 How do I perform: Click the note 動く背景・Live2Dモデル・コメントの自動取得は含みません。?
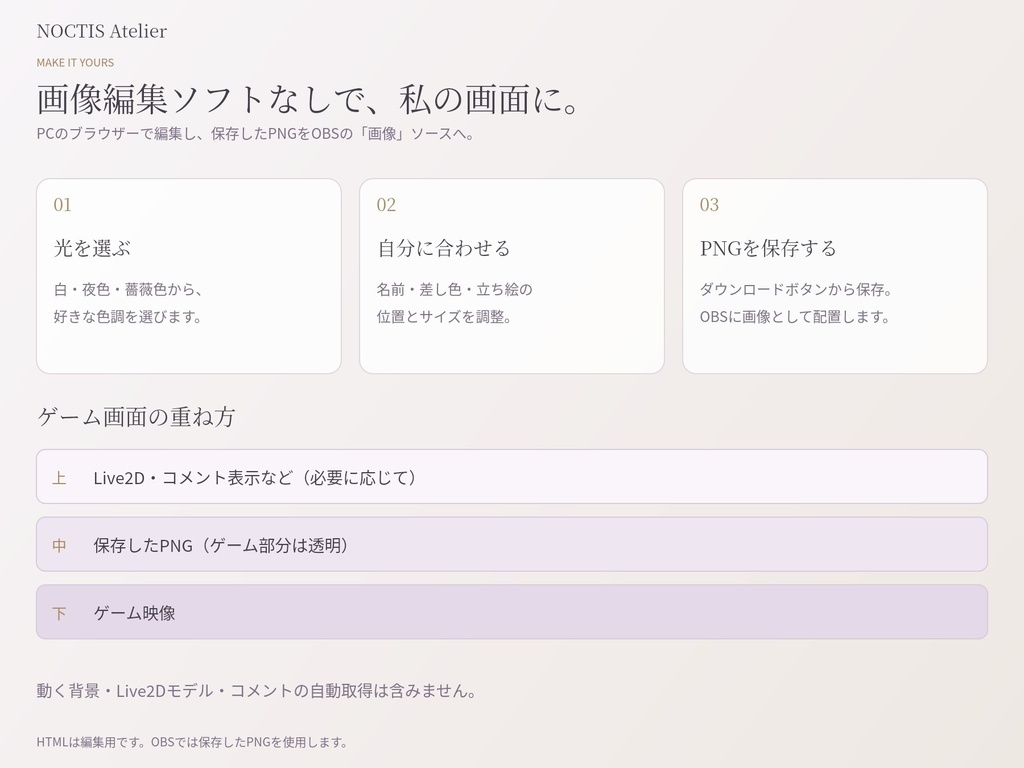(x=257, y=691)
